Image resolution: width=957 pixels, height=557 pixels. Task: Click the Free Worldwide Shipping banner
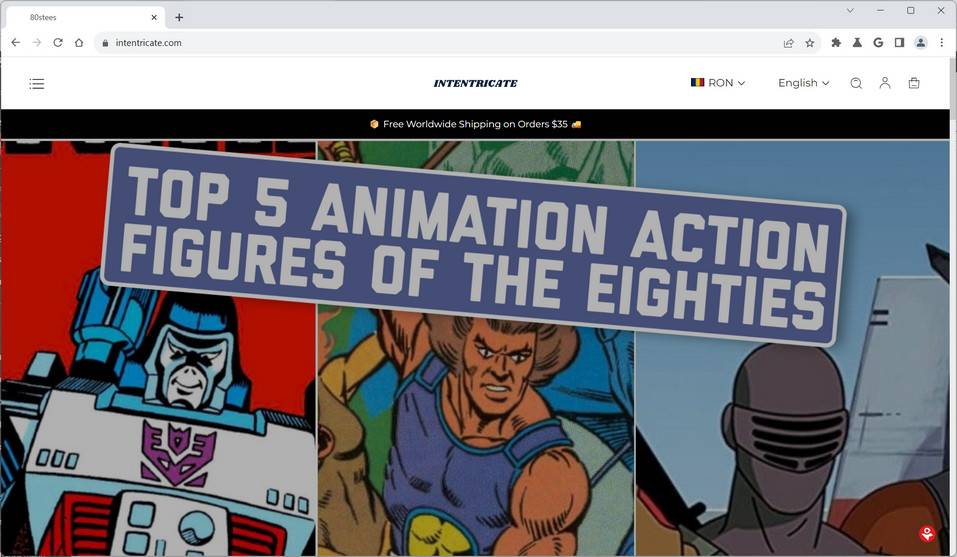pyautogui.click(x=475, y=124)
